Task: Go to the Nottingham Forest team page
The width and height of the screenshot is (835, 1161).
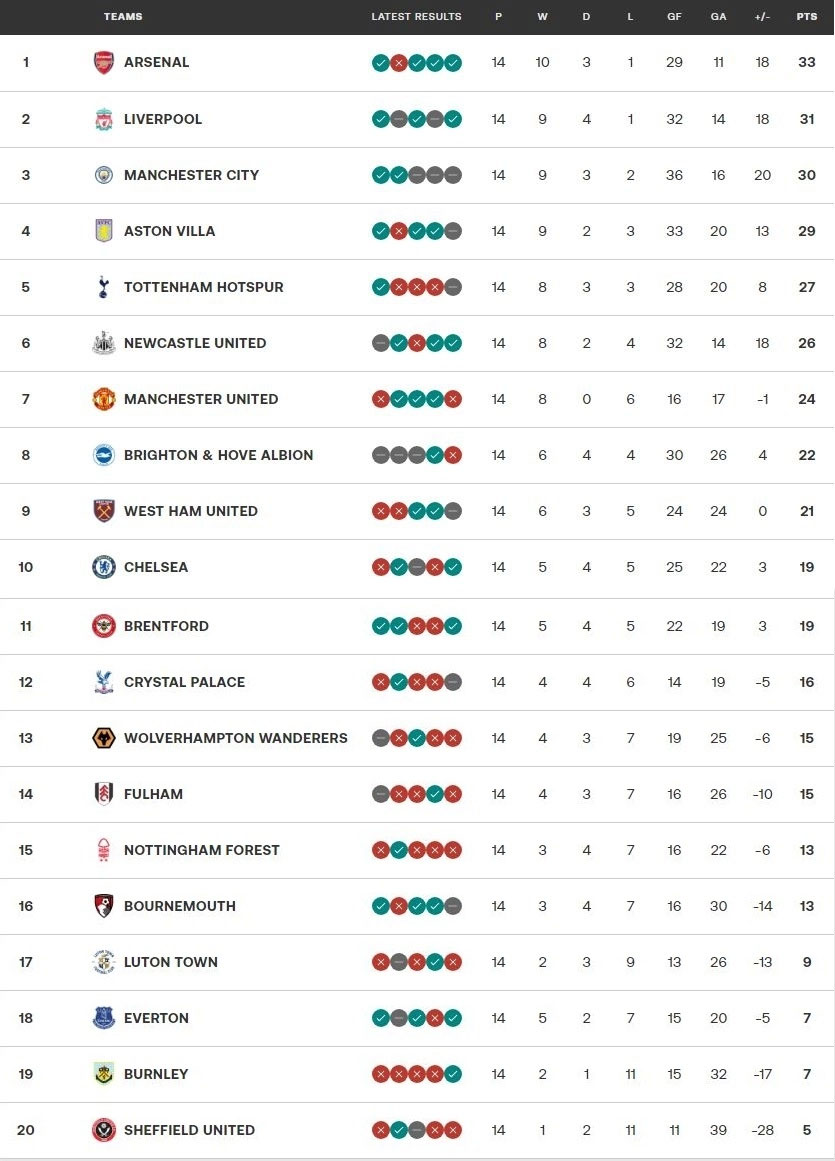Action: 201,850
